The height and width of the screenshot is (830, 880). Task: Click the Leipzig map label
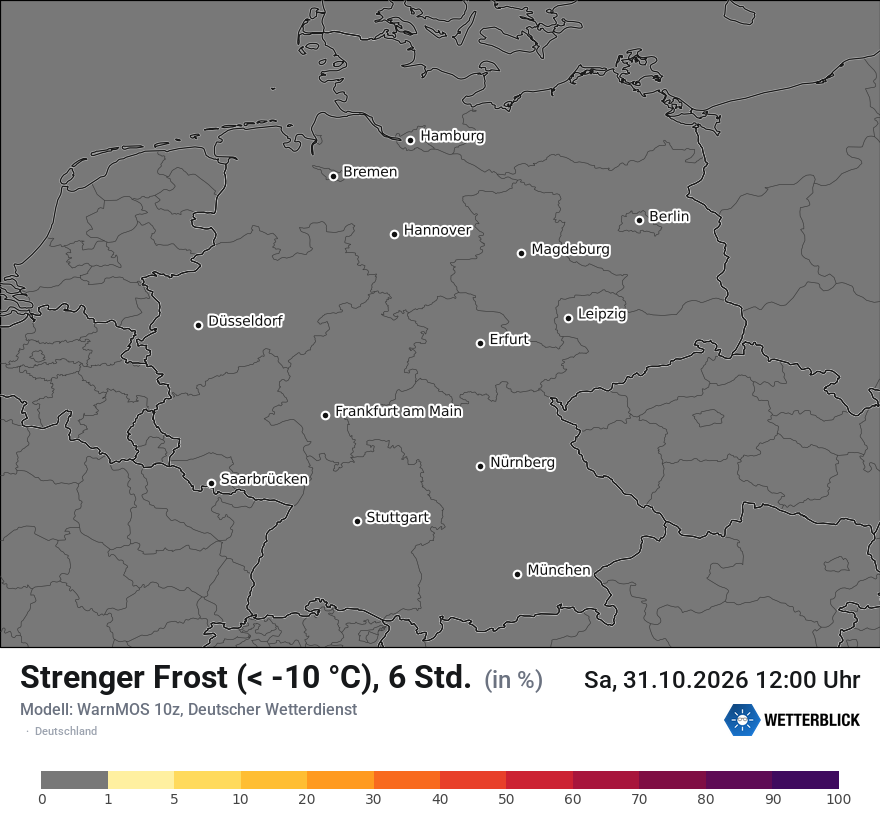pyautogui.click(x=602, y=314)
